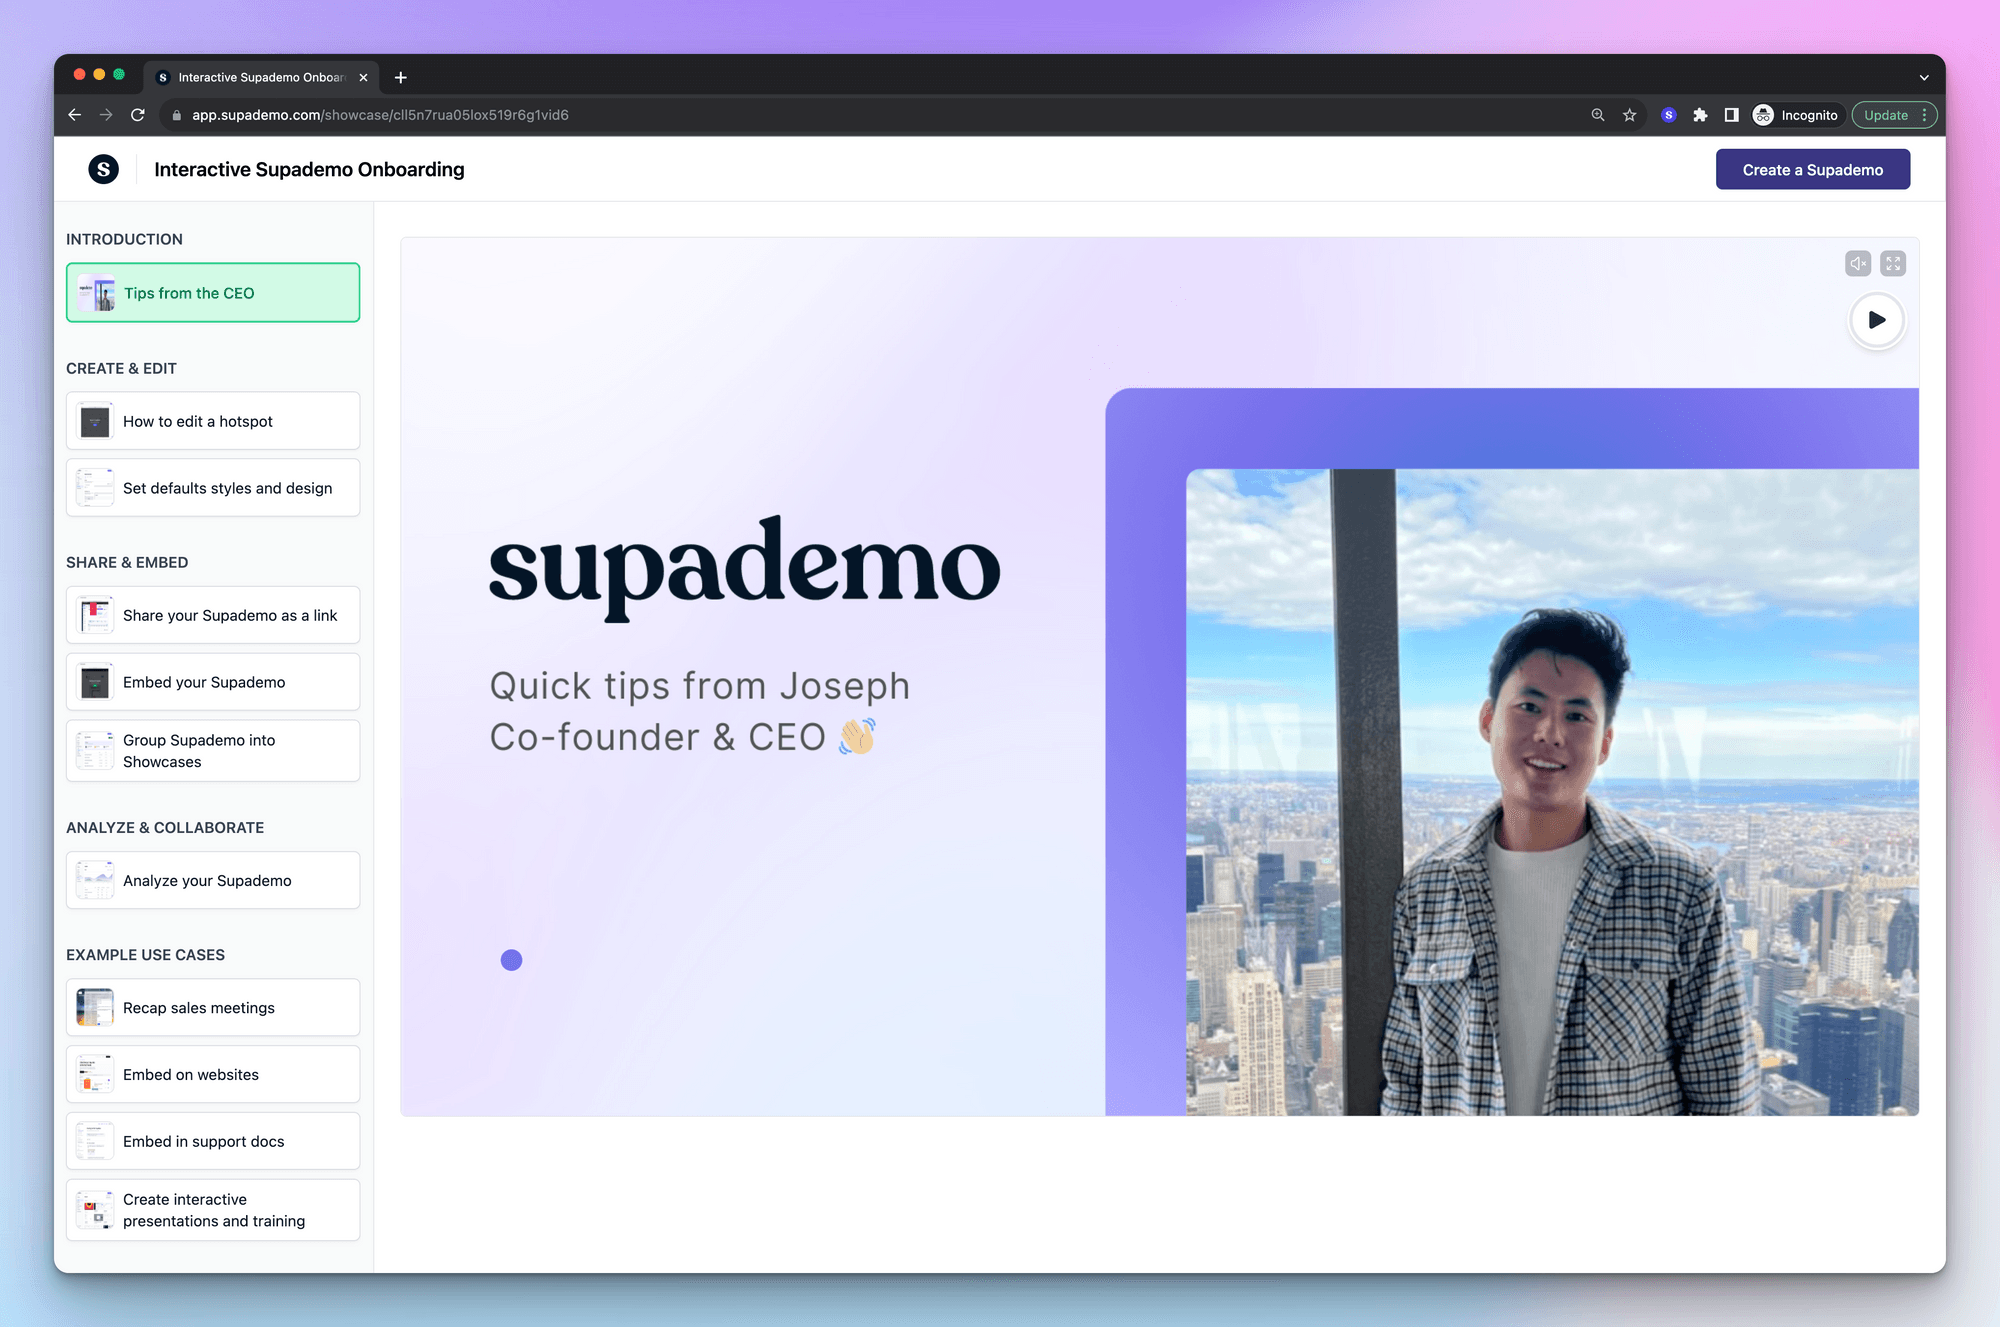
Task: Open a new browser tab
Action: tap(401, 77)
